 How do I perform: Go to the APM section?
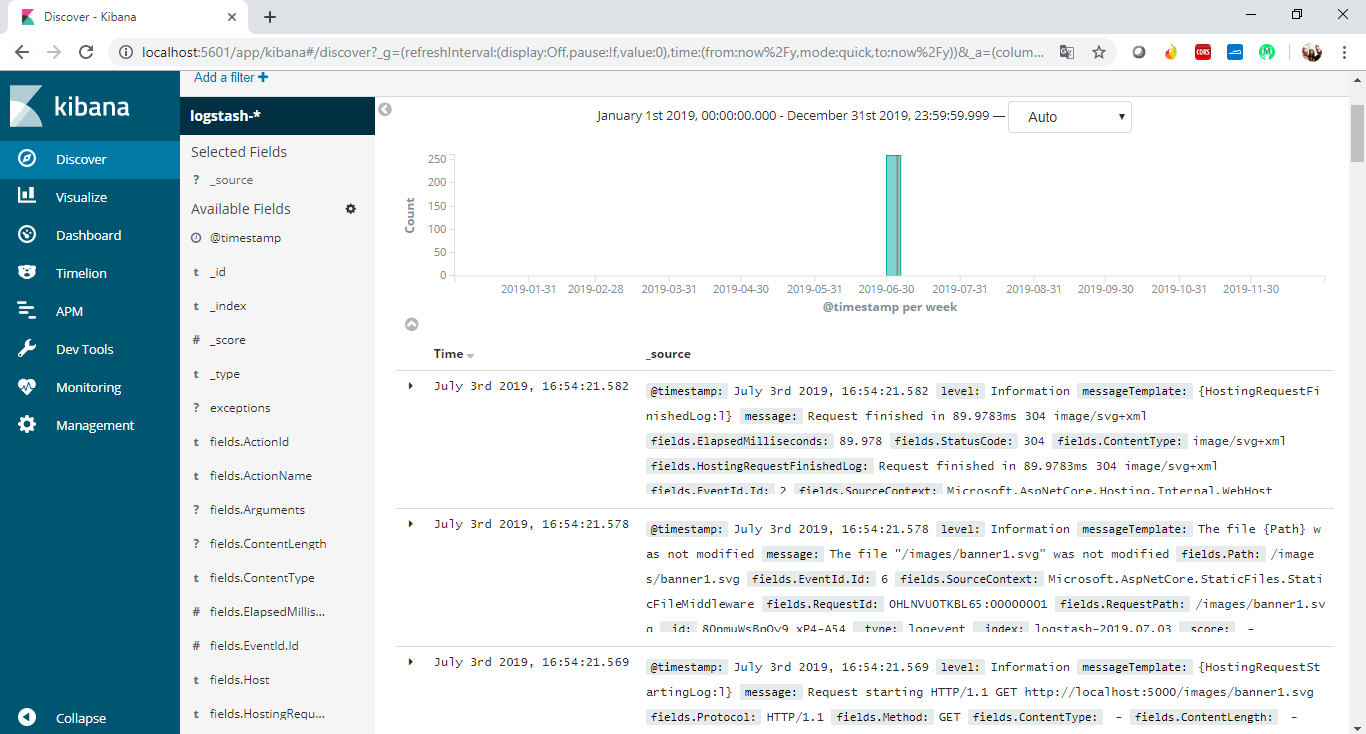coord(70,310)
